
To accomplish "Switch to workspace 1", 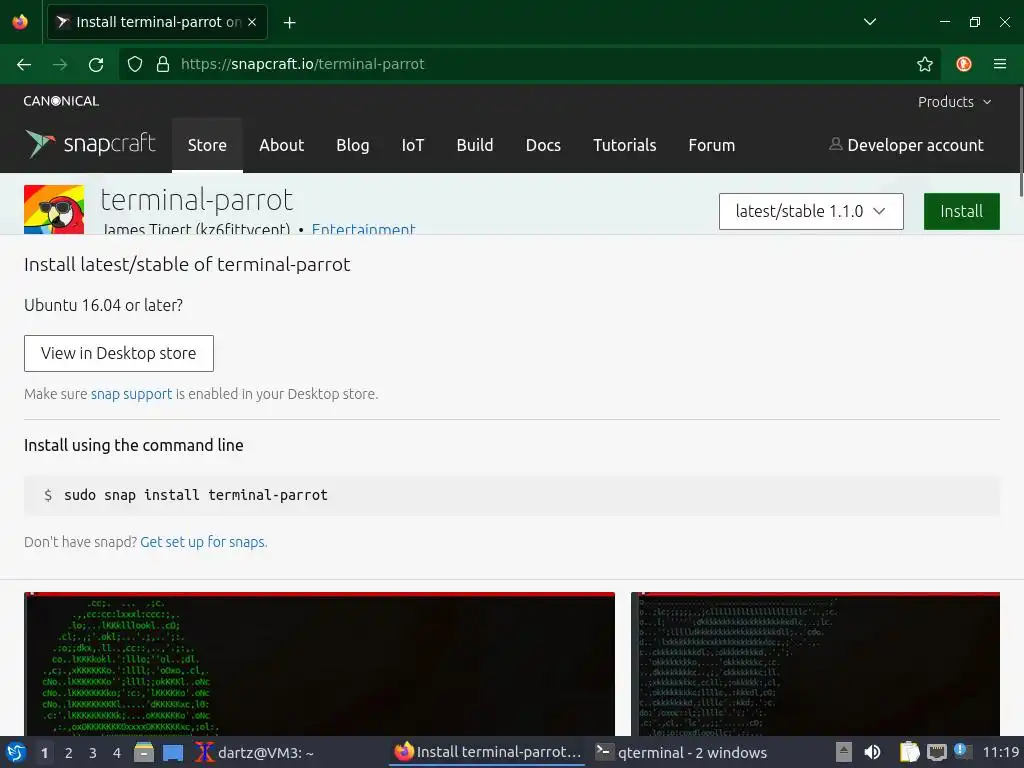I will 44,753.
